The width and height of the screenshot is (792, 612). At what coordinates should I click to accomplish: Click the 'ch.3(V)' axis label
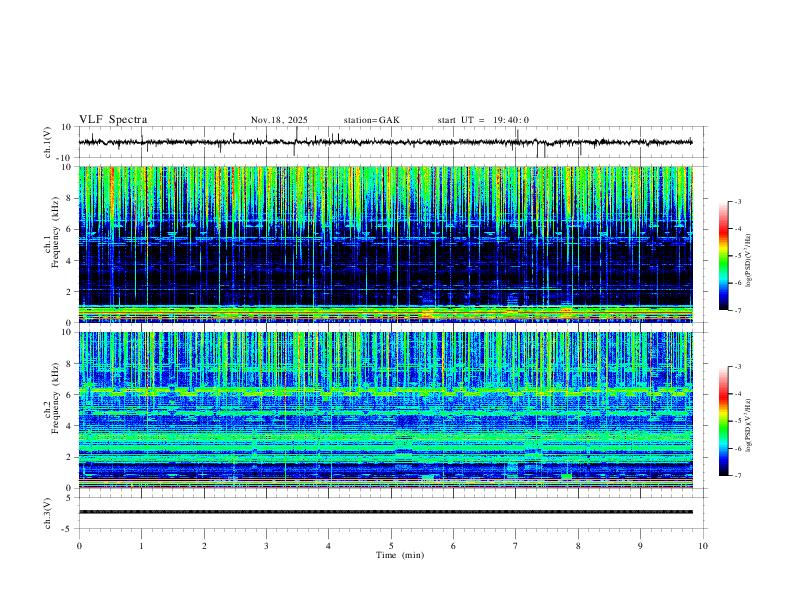pos(48,513)
